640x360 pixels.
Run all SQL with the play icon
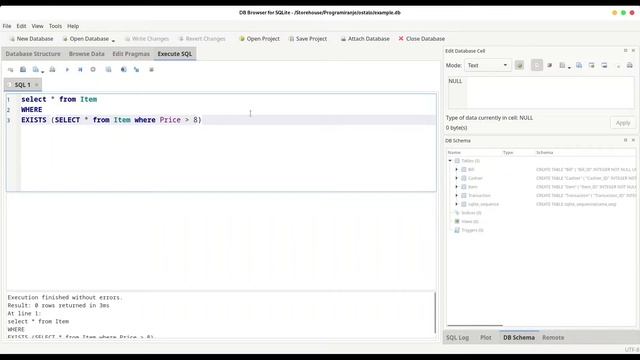click(67, 70)
